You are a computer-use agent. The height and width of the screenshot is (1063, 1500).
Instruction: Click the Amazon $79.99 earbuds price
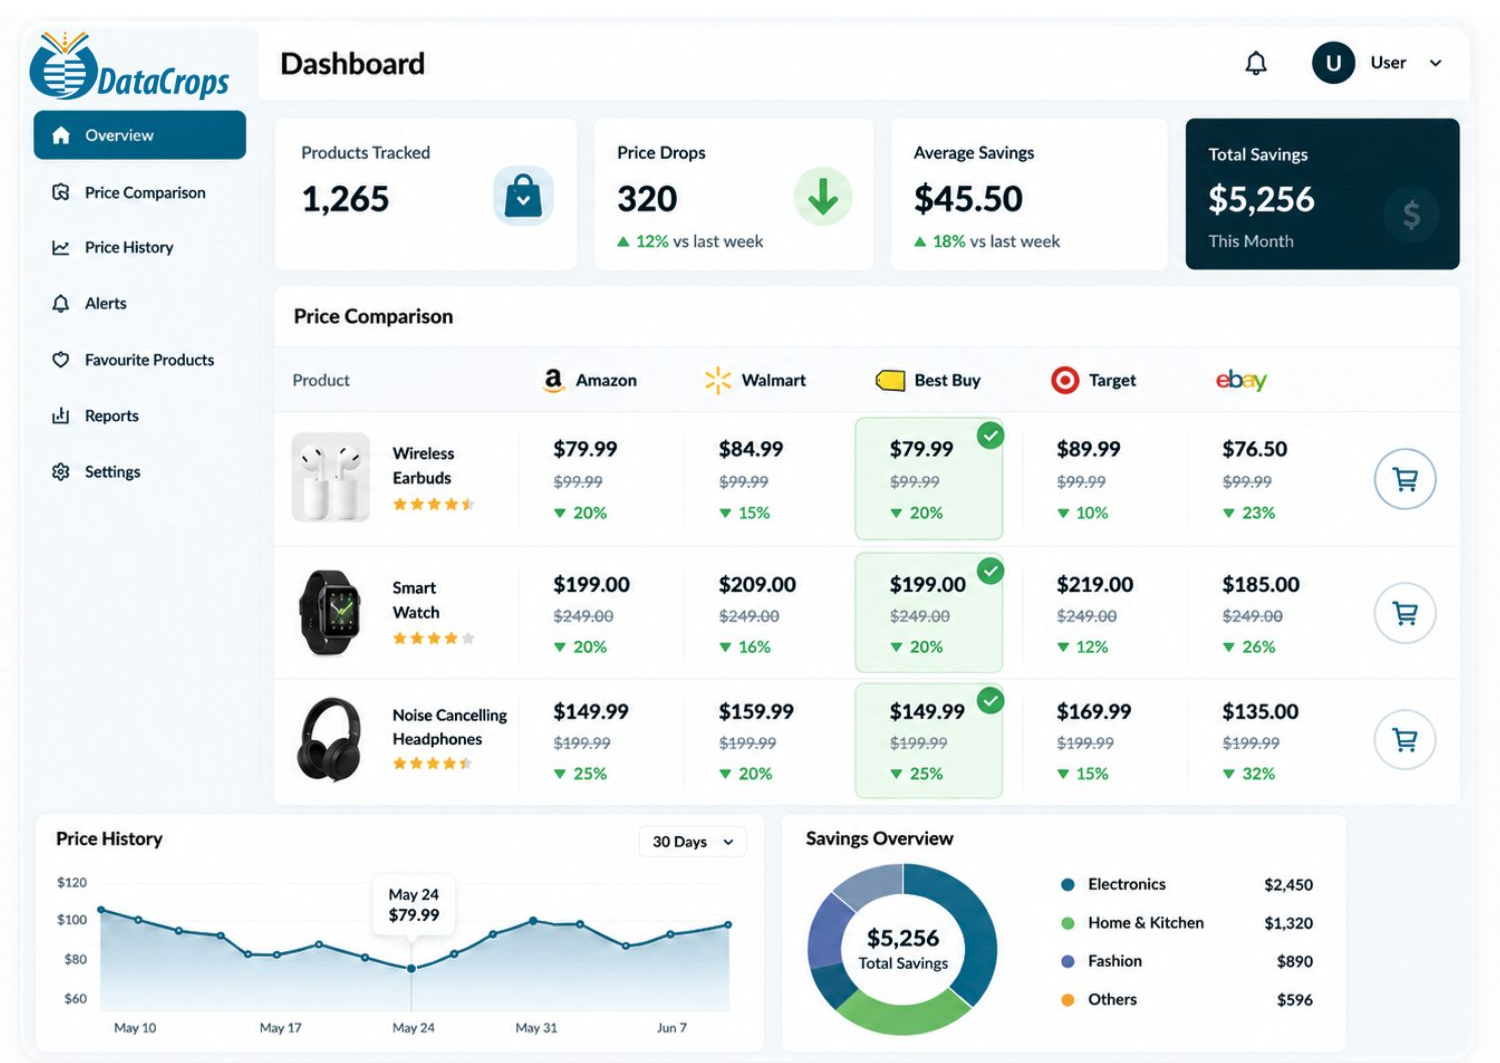585,449
